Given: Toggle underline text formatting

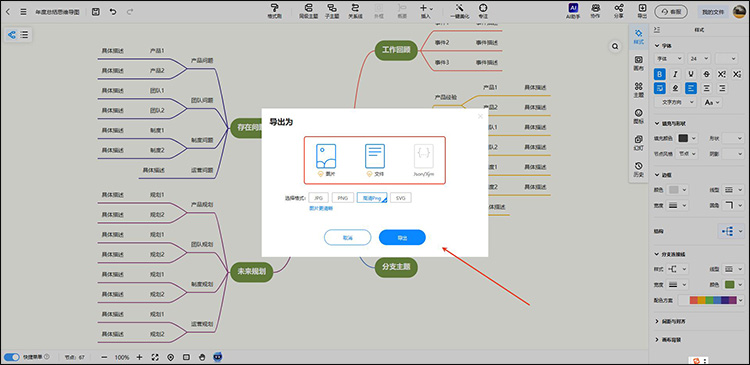Looking at the screenshot, I should pyautogui.click(x=691, y=74).
